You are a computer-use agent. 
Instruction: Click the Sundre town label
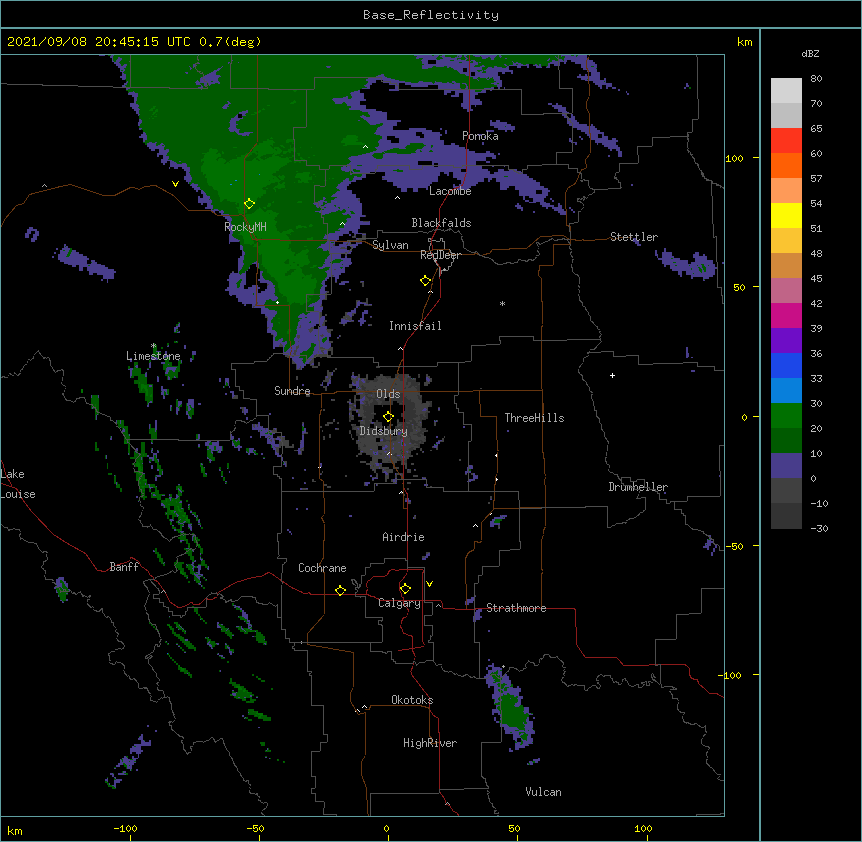pos(292,391)
